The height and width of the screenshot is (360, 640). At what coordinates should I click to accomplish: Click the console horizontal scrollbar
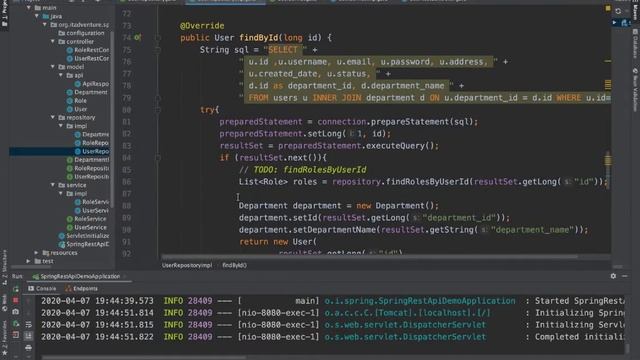(x=143, y=358)
